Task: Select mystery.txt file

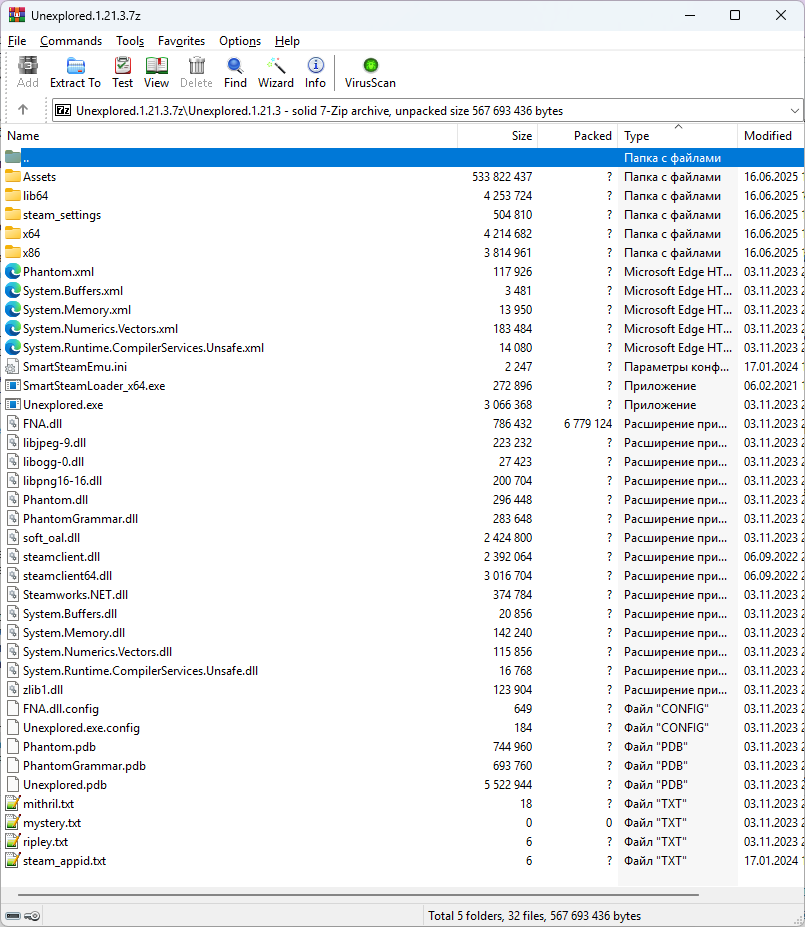Action: coord(52,822)
